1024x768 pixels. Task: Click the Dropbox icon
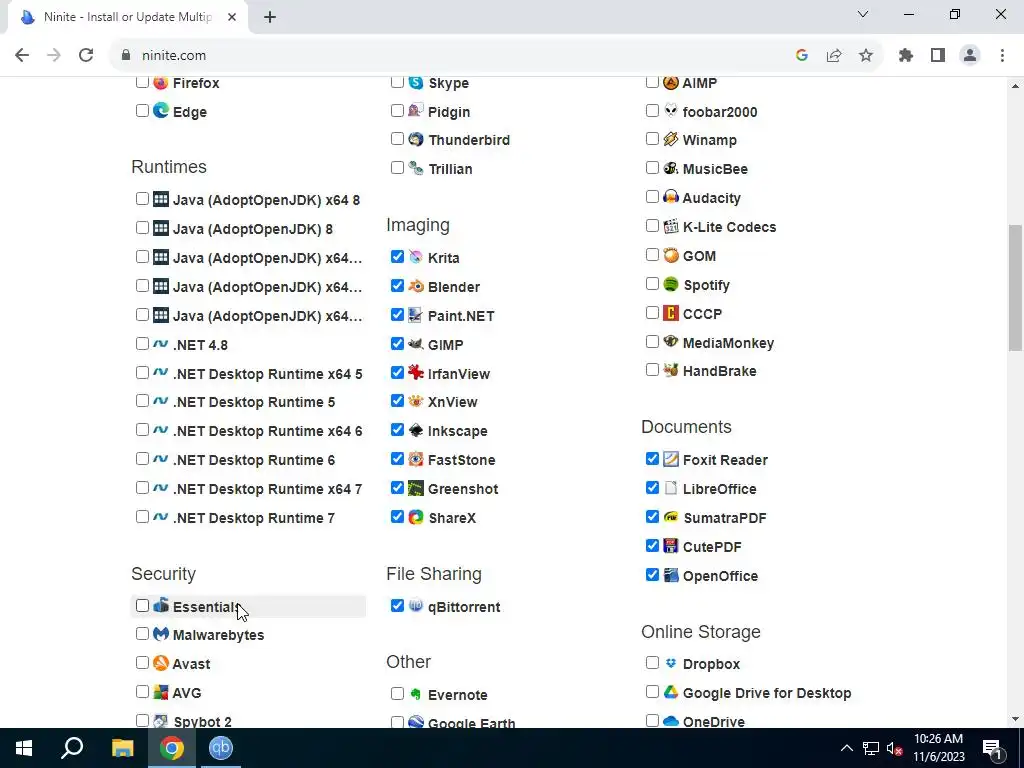(671, 663)
